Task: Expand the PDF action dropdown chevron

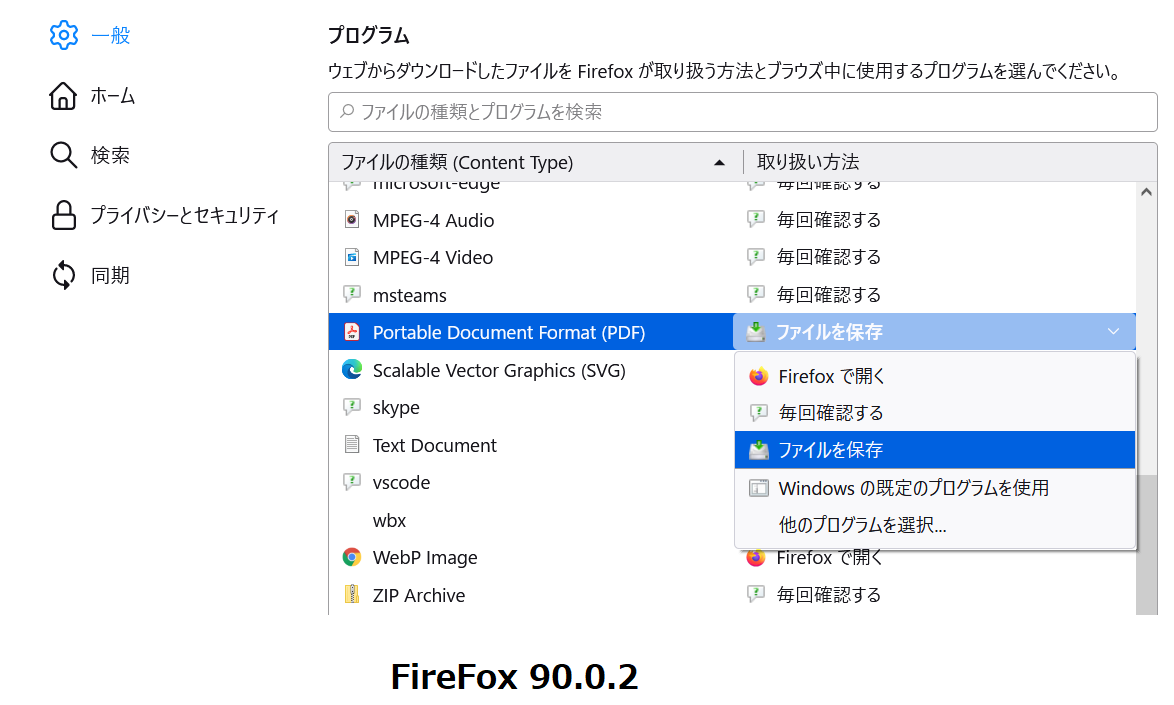Action: click(x=1114, y=332)
